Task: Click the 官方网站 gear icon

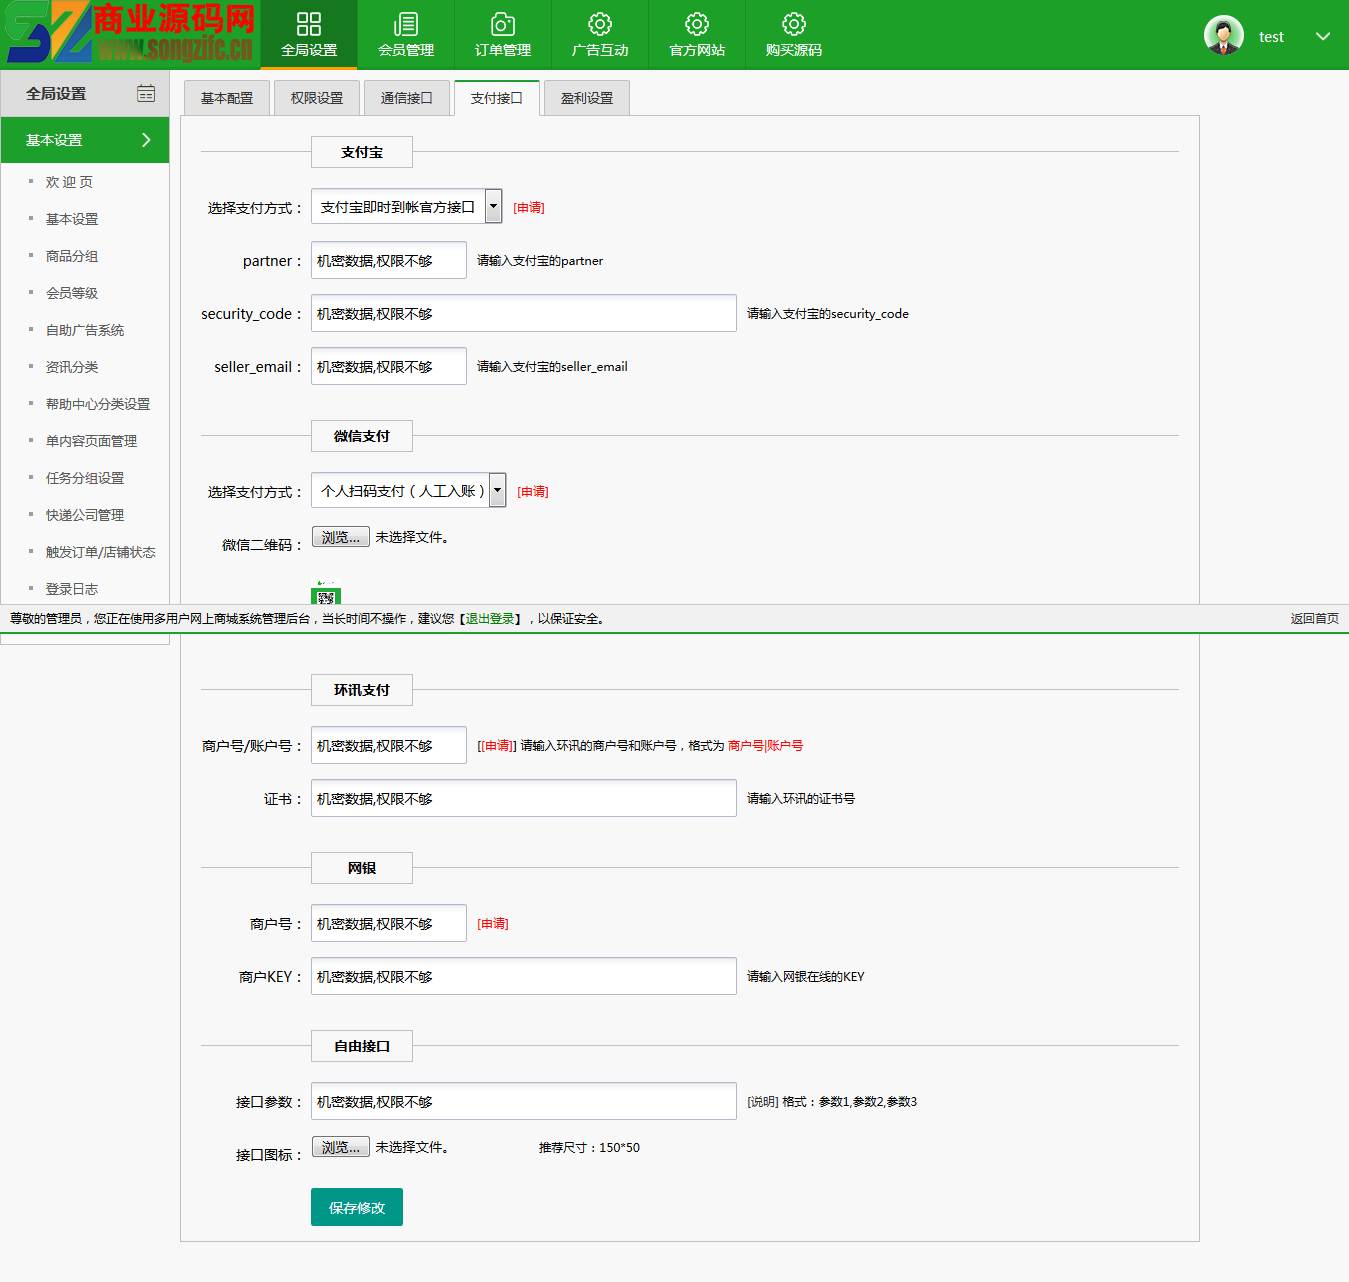Action: 697,24
